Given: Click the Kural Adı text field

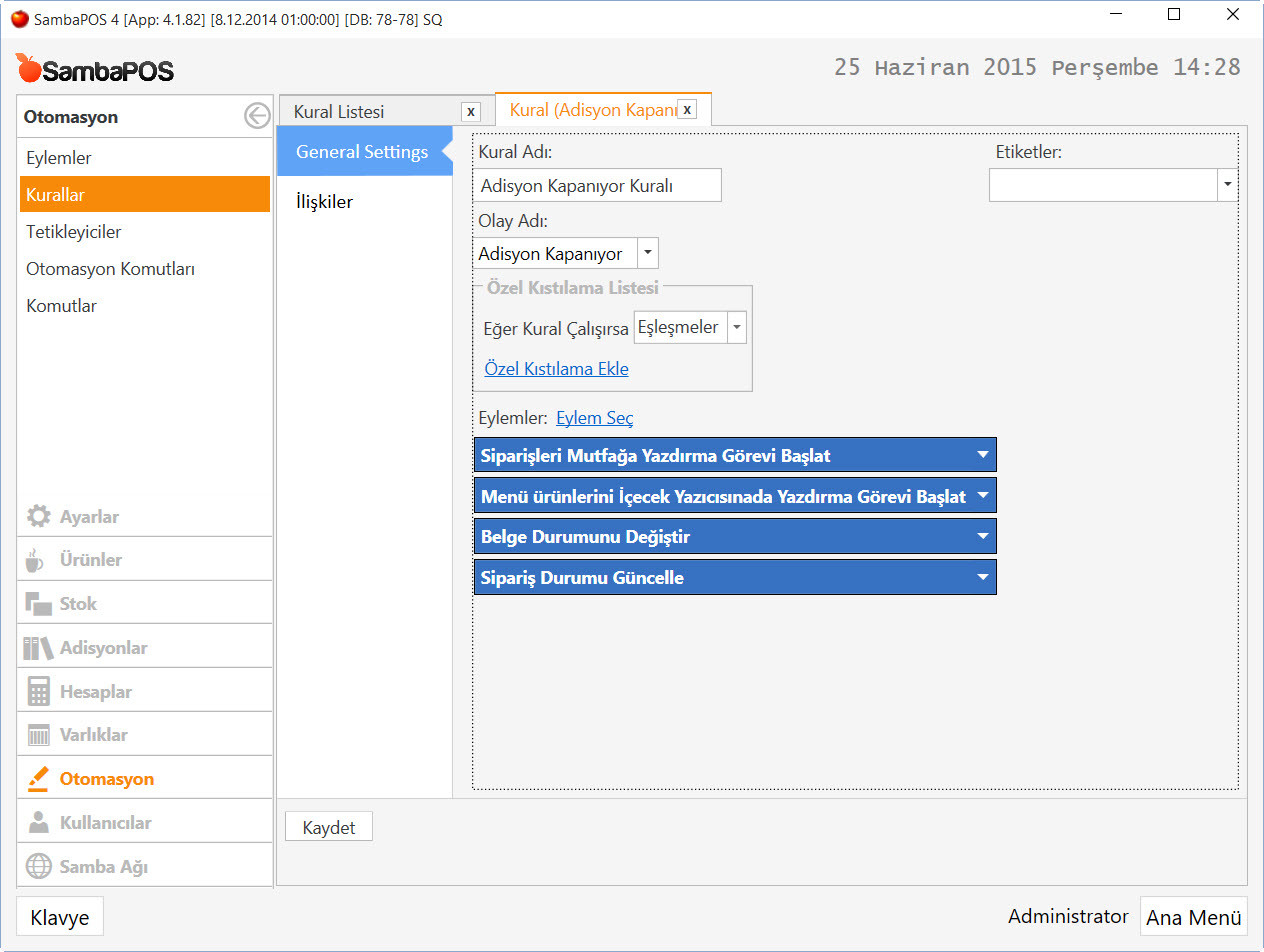Looking at the screenshot, I should pyautogui.click(x=597, y=186).
